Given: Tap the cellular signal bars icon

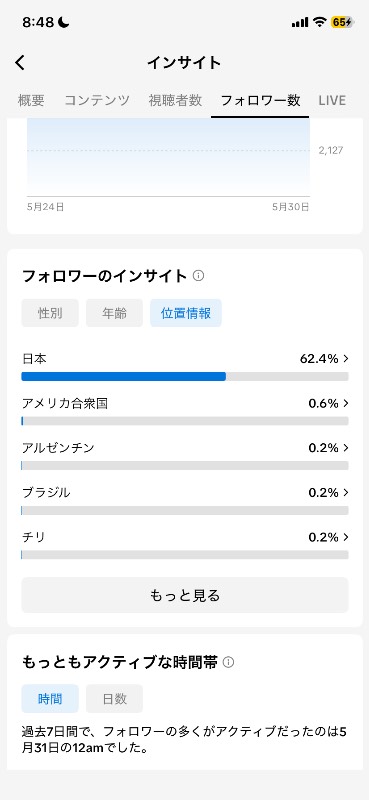Looking at the screenshot, I should pyautogui.click(x=300, y=22).
